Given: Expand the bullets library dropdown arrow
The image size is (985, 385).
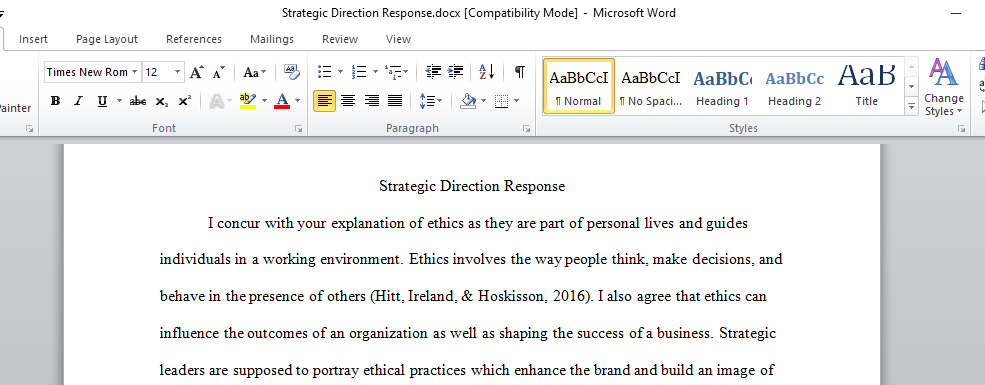Looking at the screenshot, I should [x=340, y=72].
